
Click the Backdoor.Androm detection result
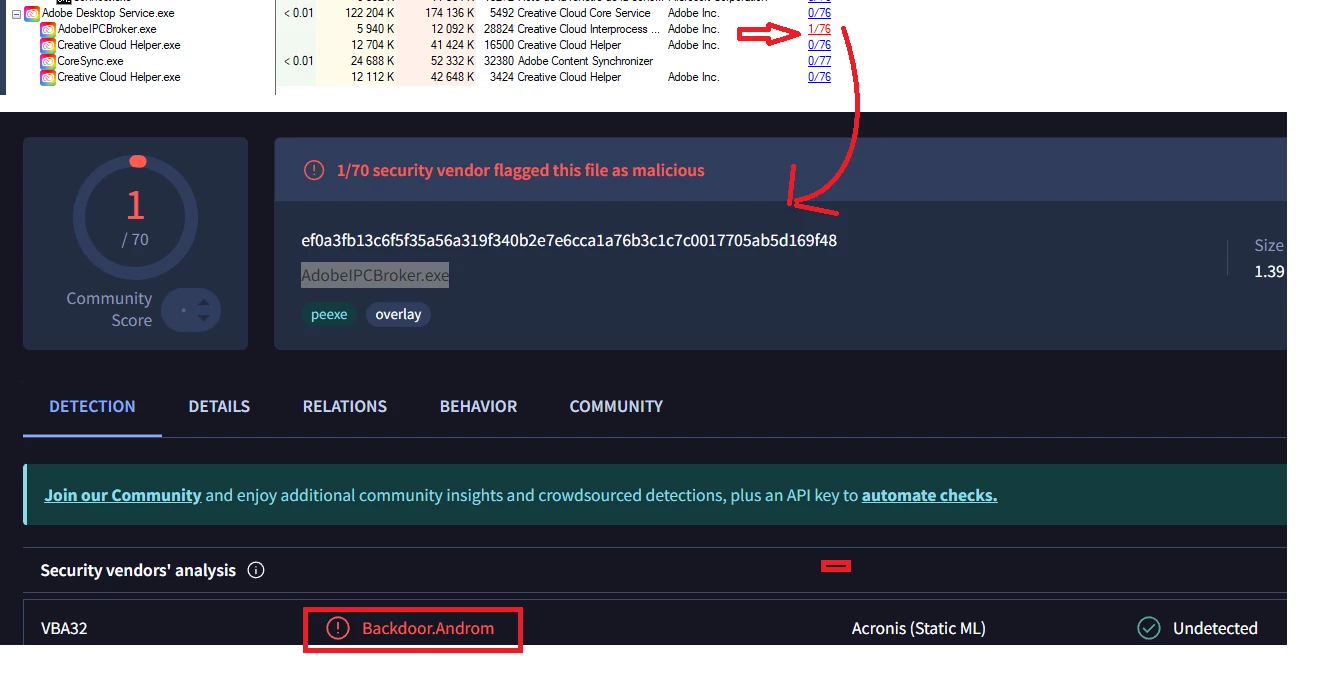pos(428,628)
